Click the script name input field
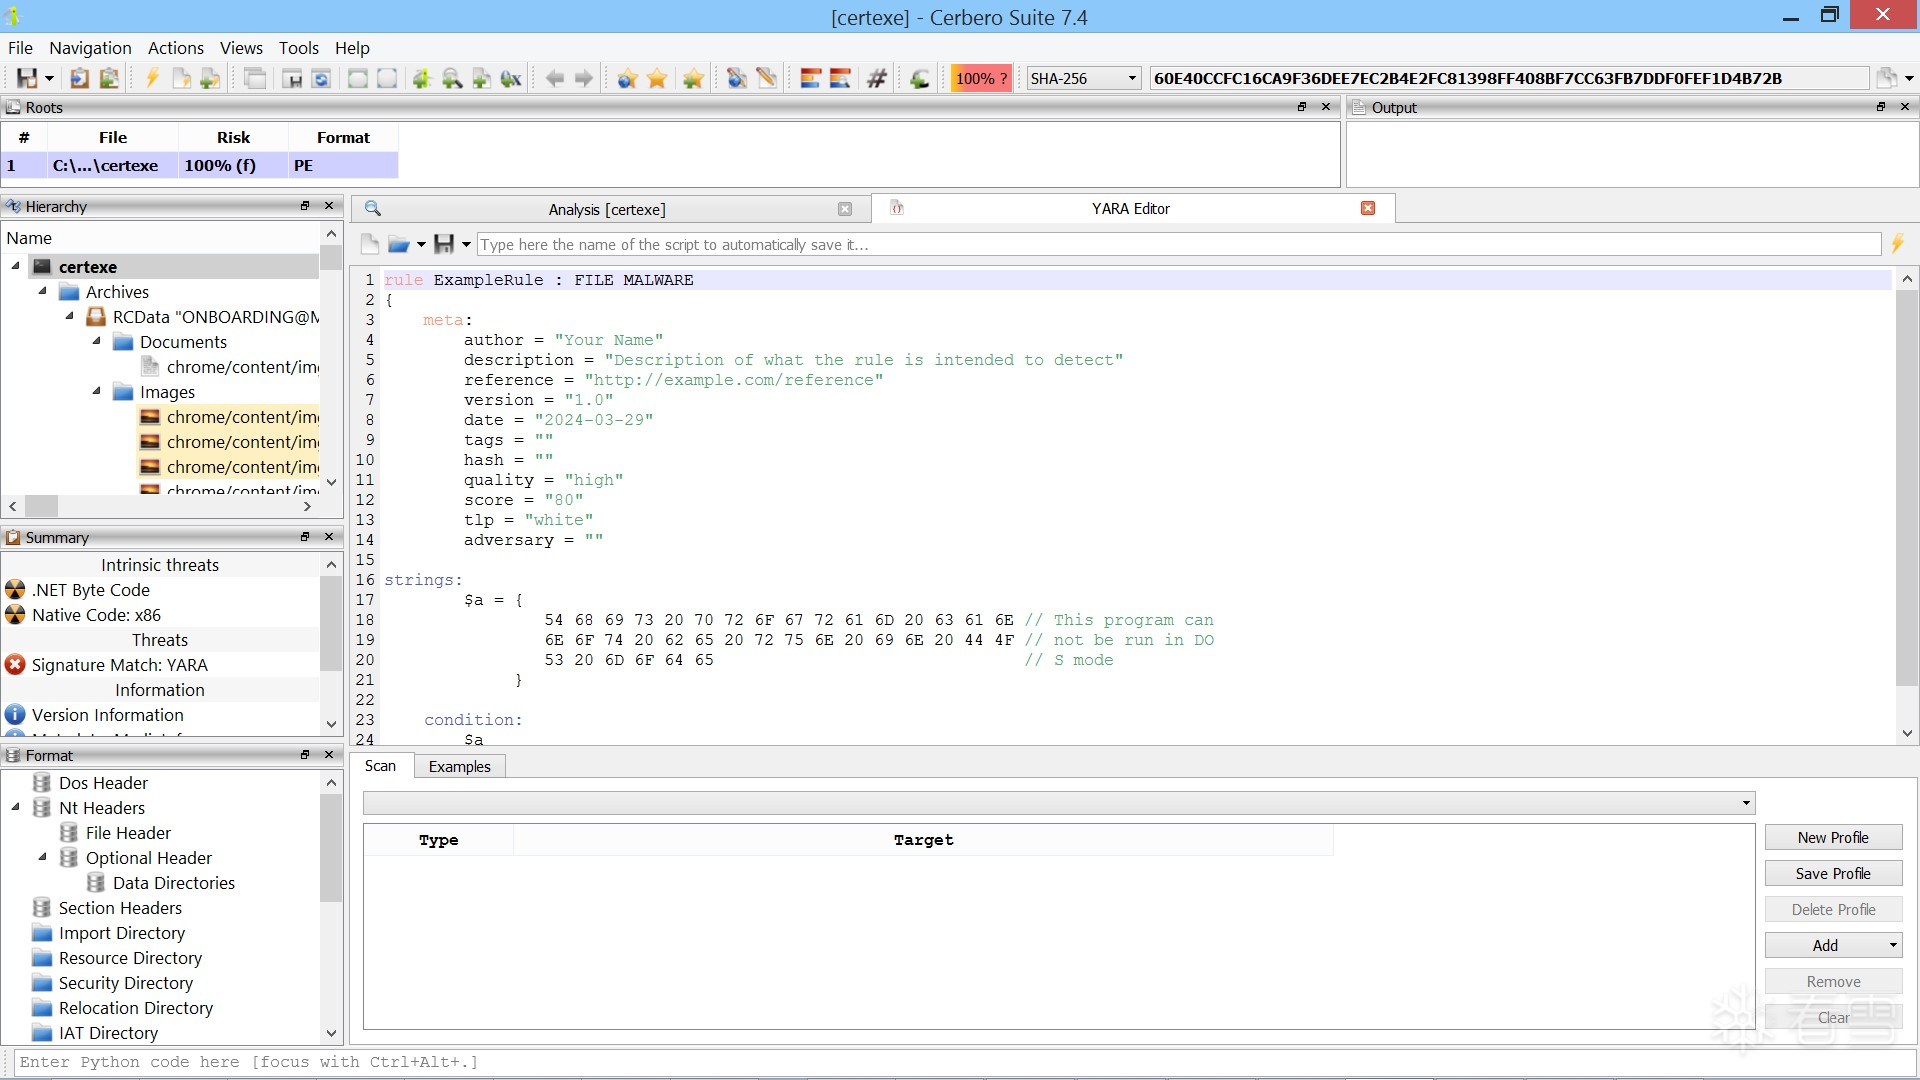 coord(1178,244)
